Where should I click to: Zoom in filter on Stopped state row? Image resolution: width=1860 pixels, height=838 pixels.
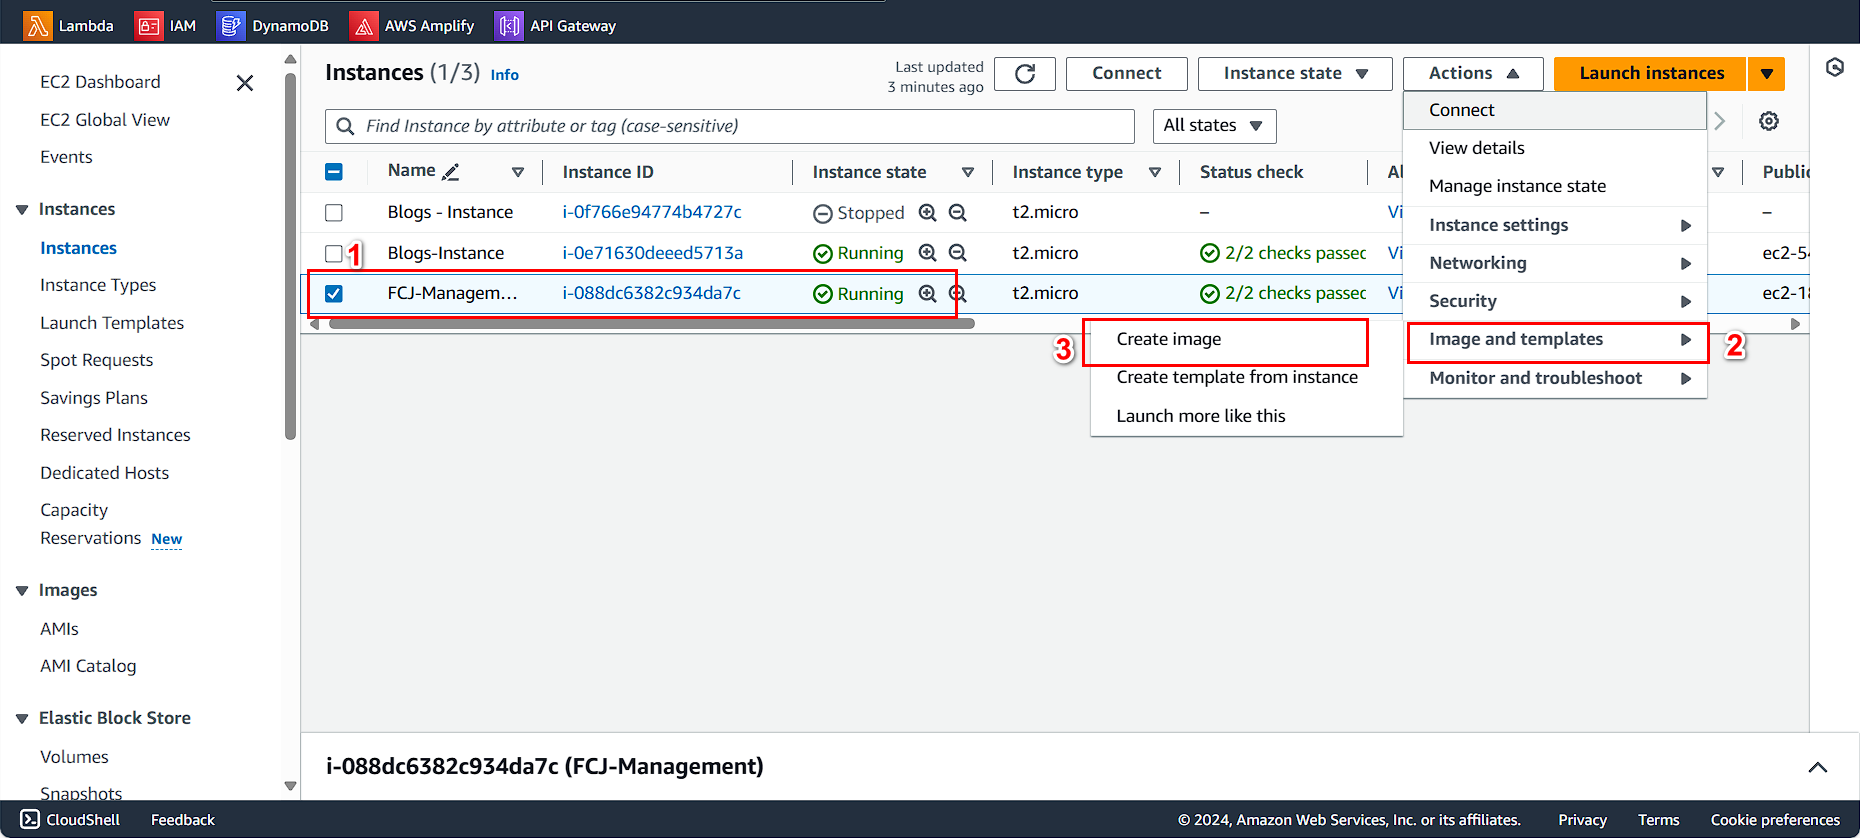pyautogui.click(x=928, y=213)
